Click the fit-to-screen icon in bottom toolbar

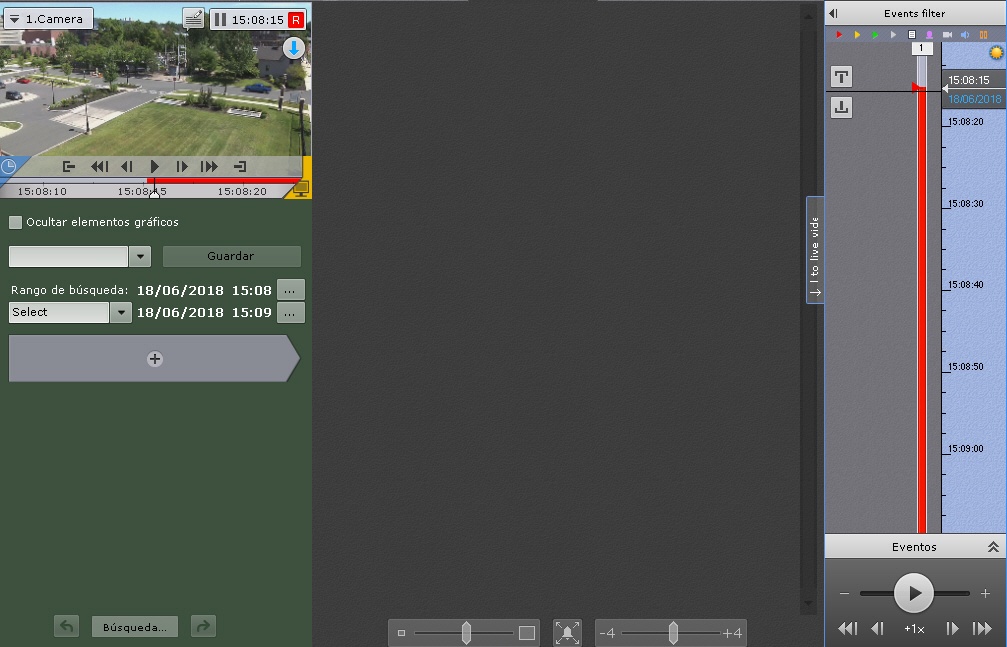(568, 632)
